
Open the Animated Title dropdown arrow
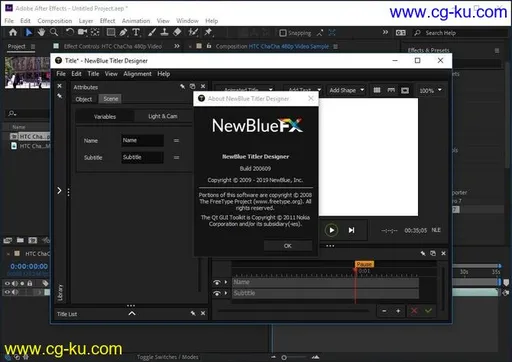point(270,90)
